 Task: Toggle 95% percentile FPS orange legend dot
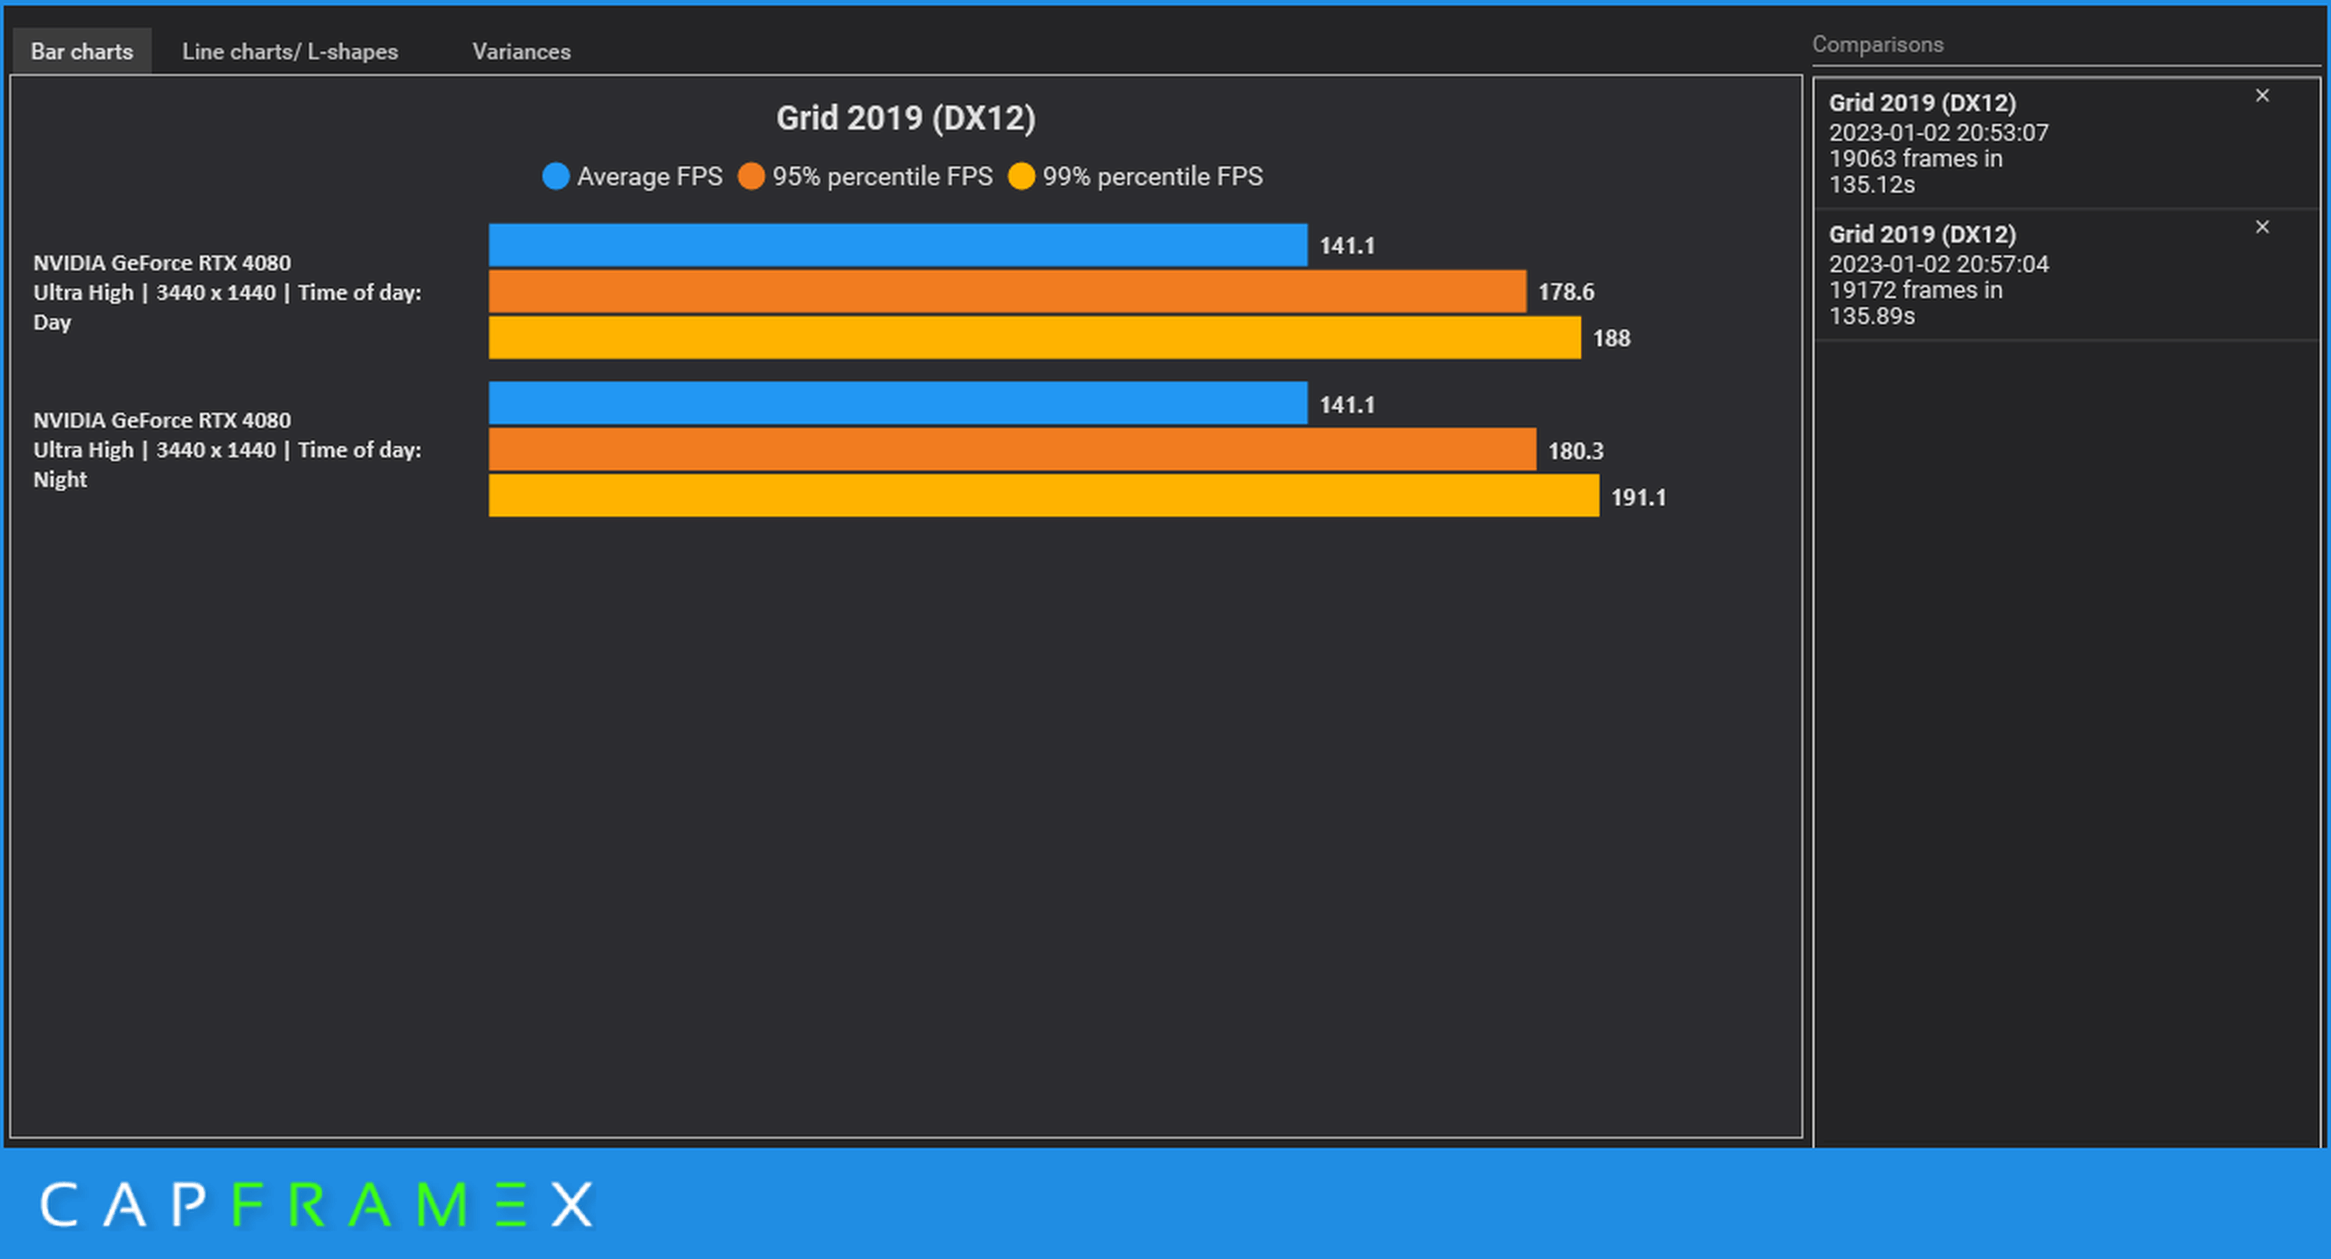tap(751, 176)
